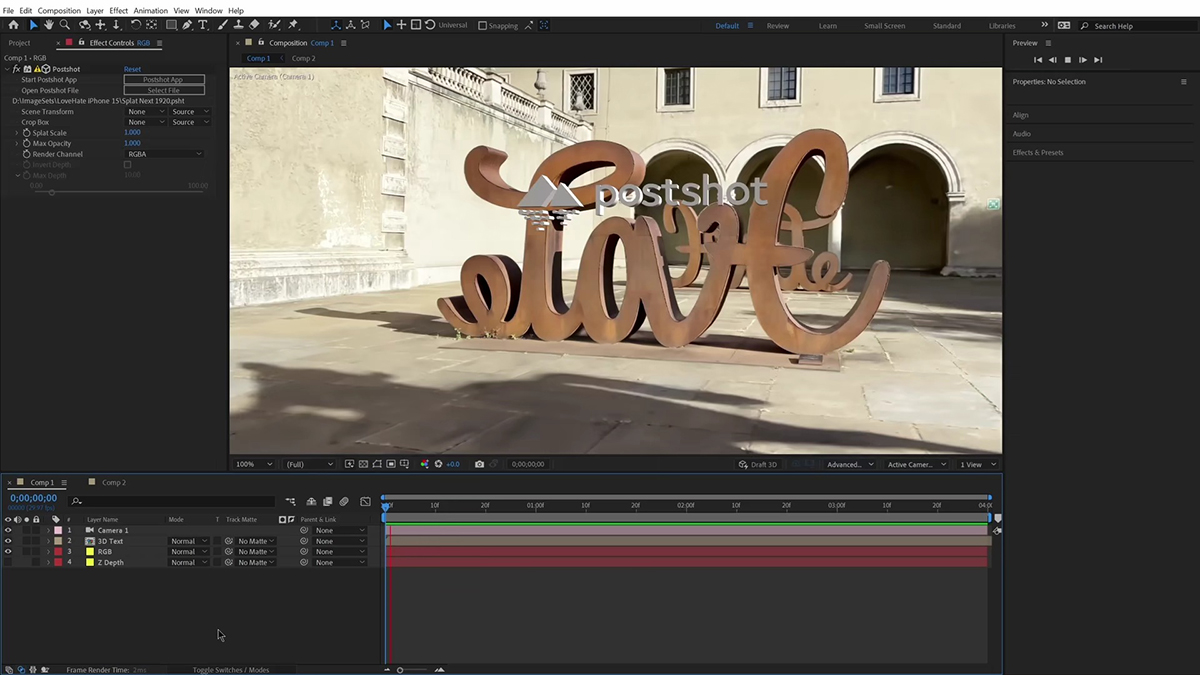Show the Z Depth layer
1200x675 pixels.
tap(8, 563)
